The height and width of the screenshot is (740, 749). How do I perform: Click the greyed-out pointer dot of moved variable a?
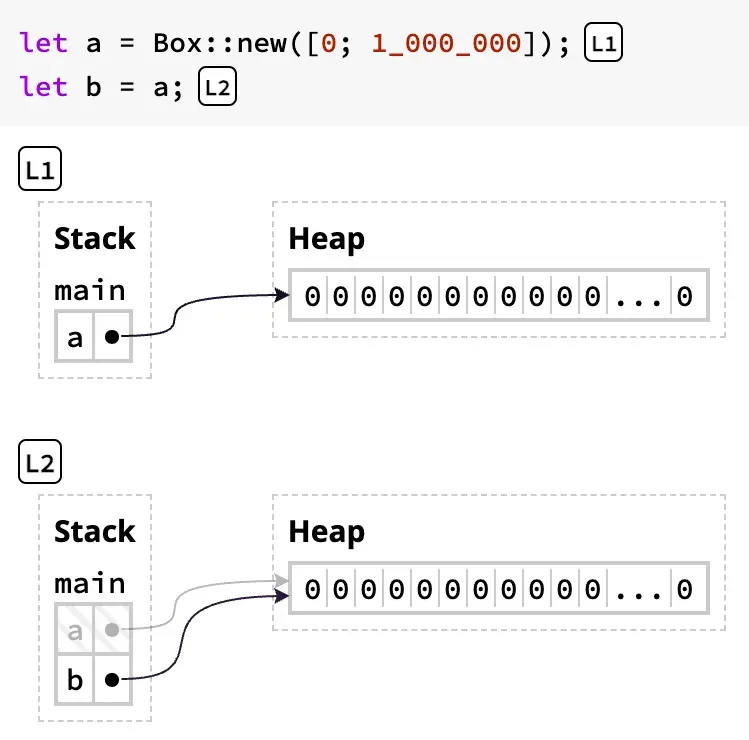pyautogui.click(x=112, y=630)
